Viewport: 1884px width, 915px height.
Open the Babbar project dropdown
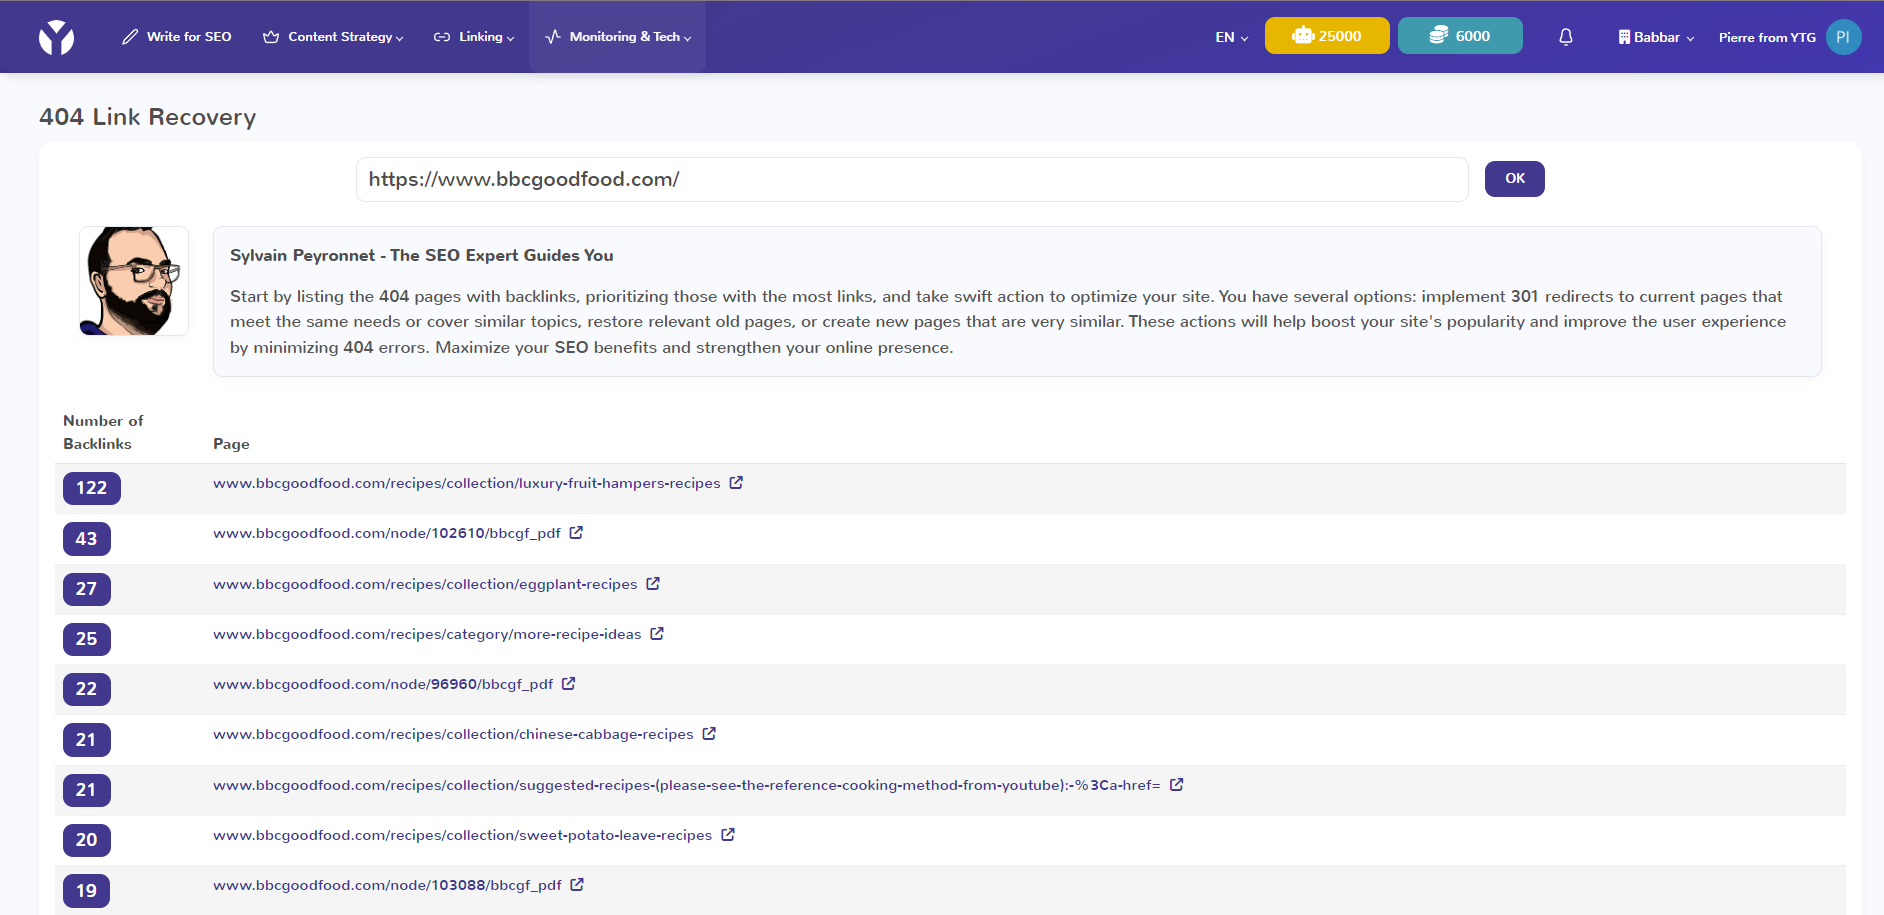tap(1656, 37)
